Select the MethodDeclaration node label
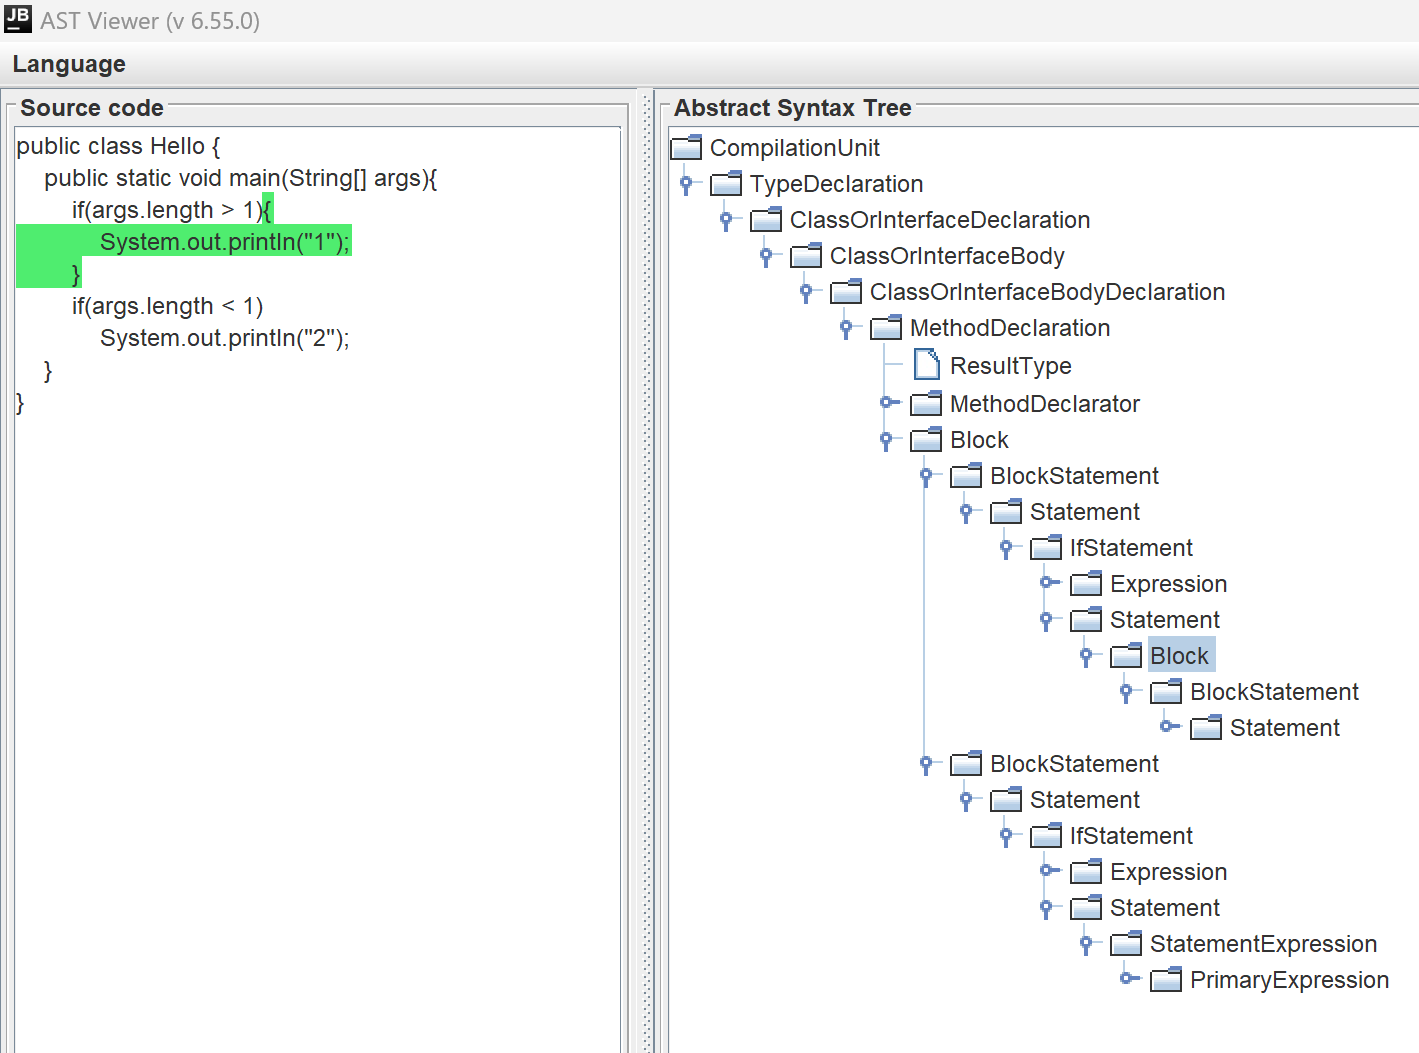1419x1053 pixels. (x=1010, y=328)
